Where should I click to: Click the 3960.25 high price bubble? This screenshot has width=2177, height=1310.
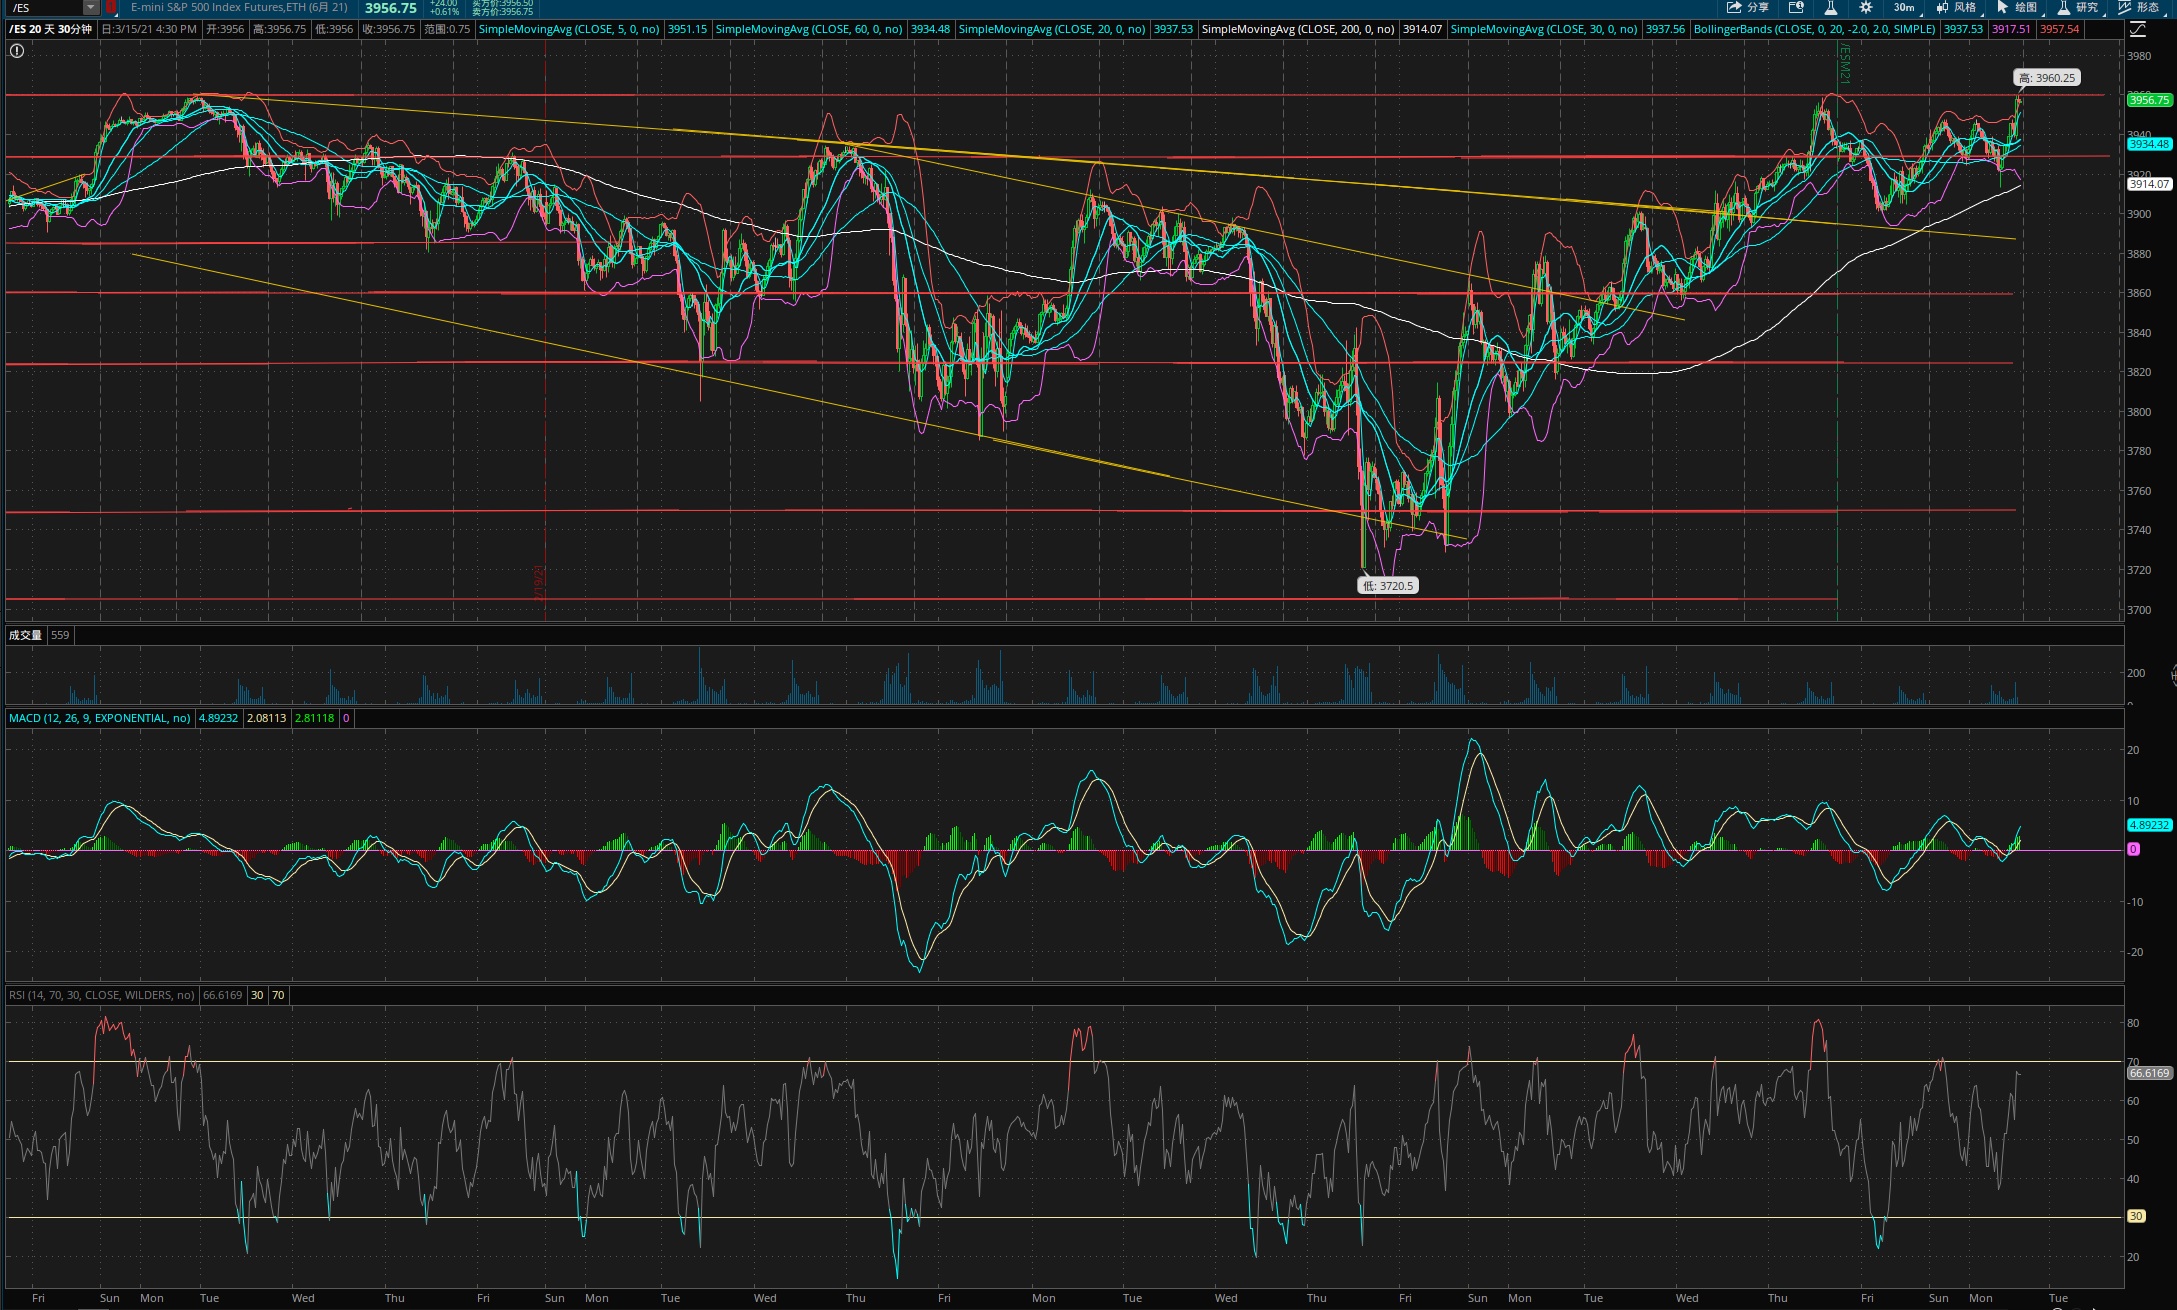point(2046,78)
